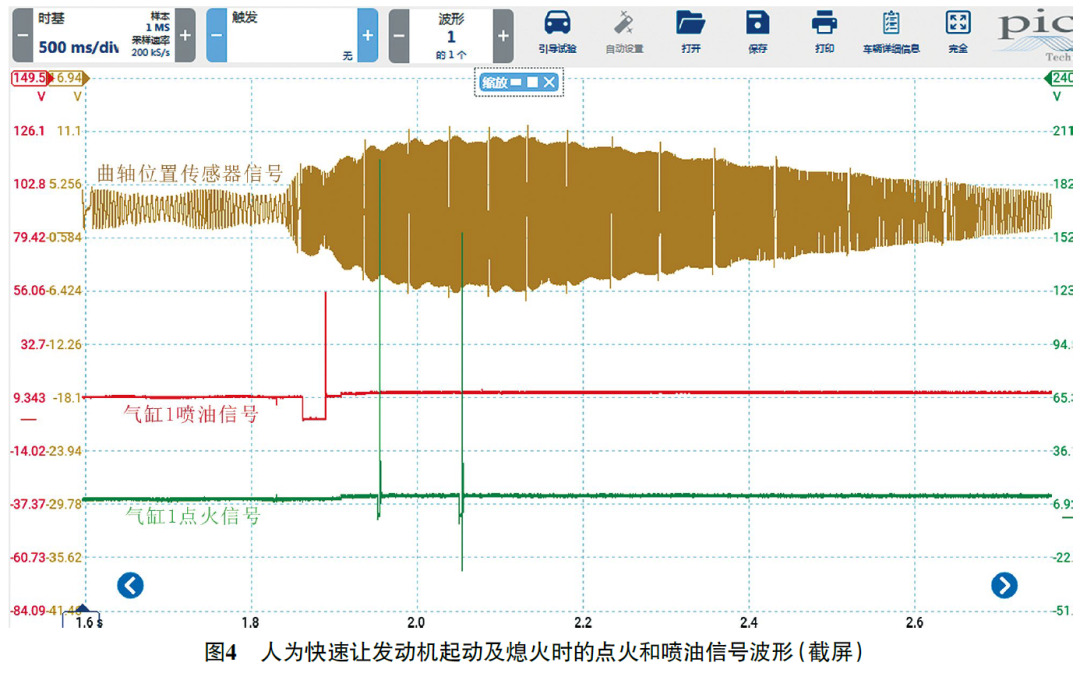Click the plus button on the 触发 trigger panel
Viewport: 1080px width, 673px height.
coord(368,35)
